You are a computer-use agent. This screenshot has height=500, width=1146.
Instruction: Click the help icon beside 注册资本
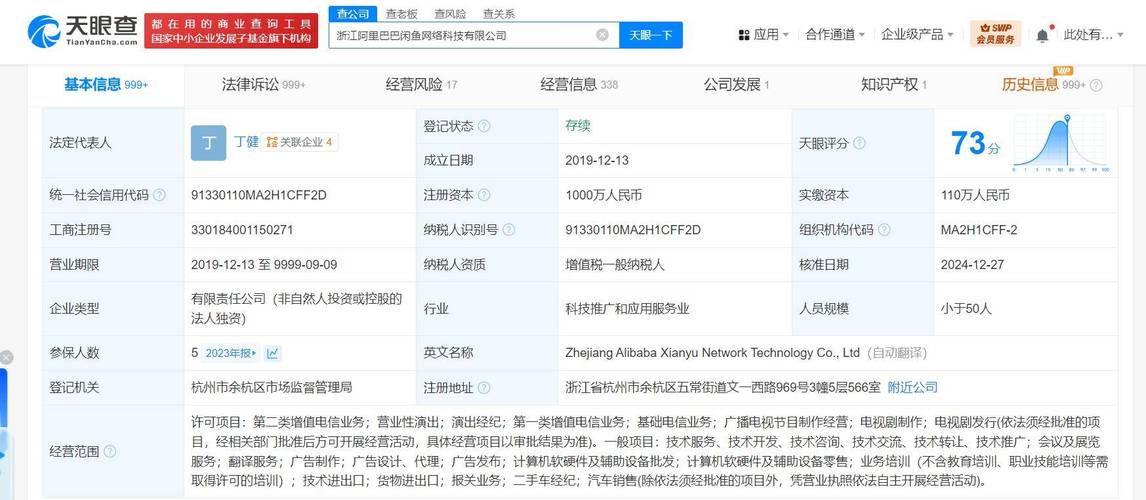[484, 195]
